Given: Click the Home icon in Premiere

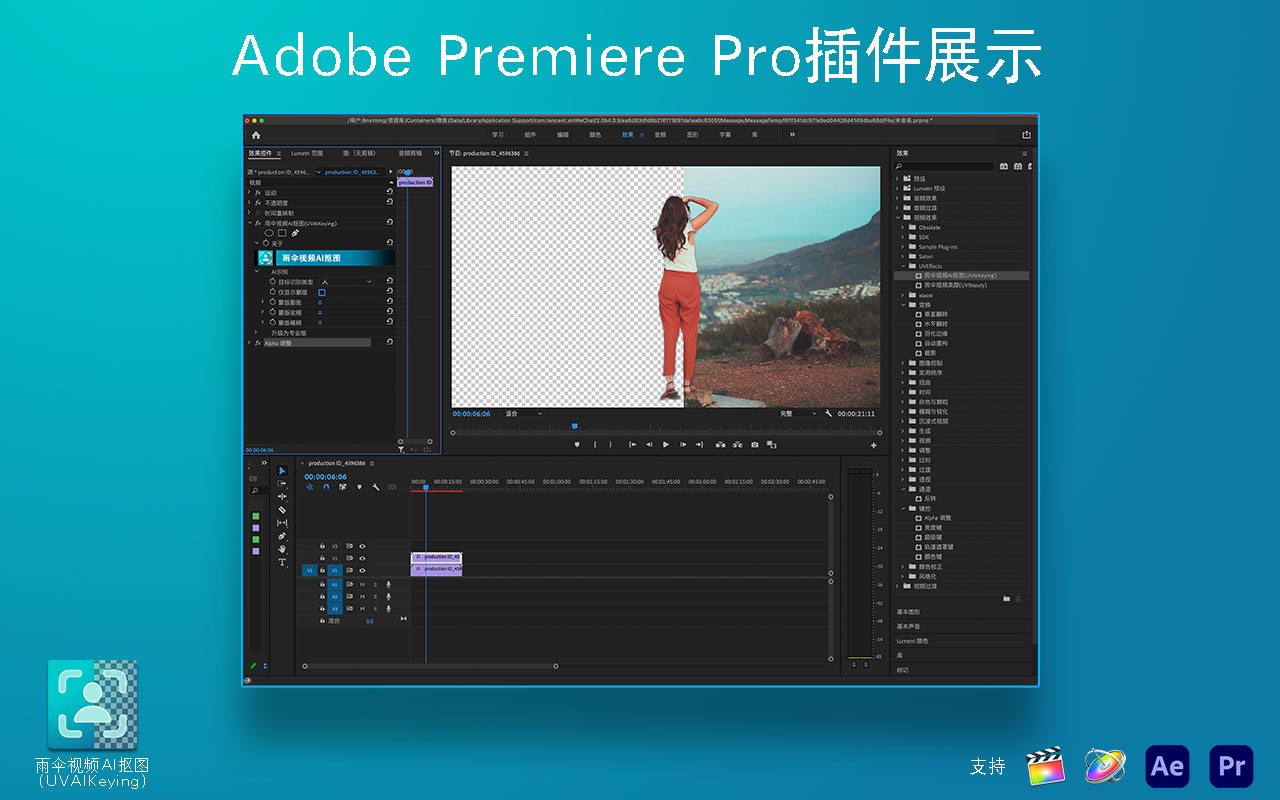Looking at the screenshot, I should tap(256, 135).
